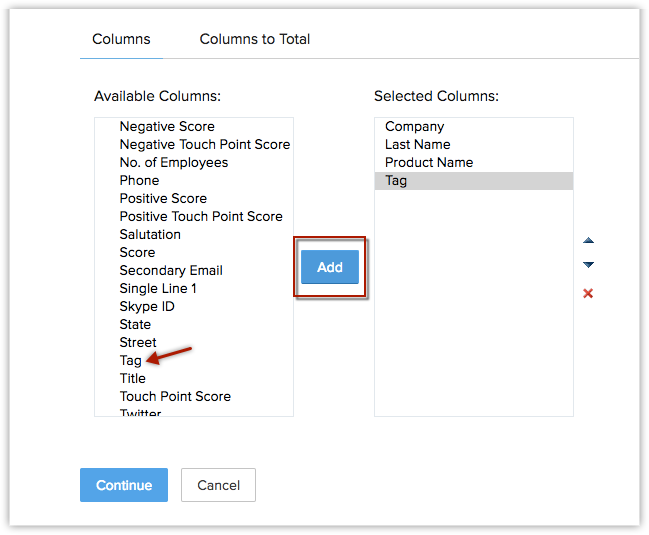Select Company in Selected Columns
This screenshot has width=649, height=535.
point(414,126)
